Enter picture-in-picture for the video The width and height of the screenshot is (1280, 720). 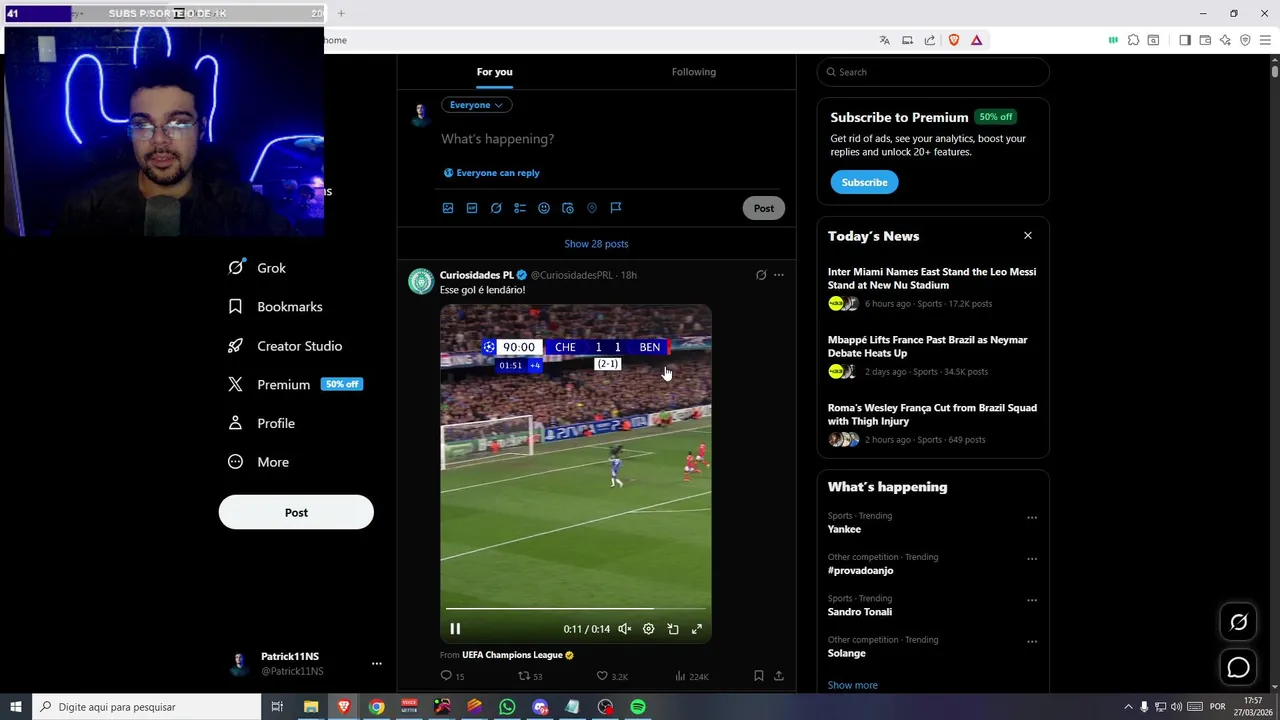click(673, 629)
